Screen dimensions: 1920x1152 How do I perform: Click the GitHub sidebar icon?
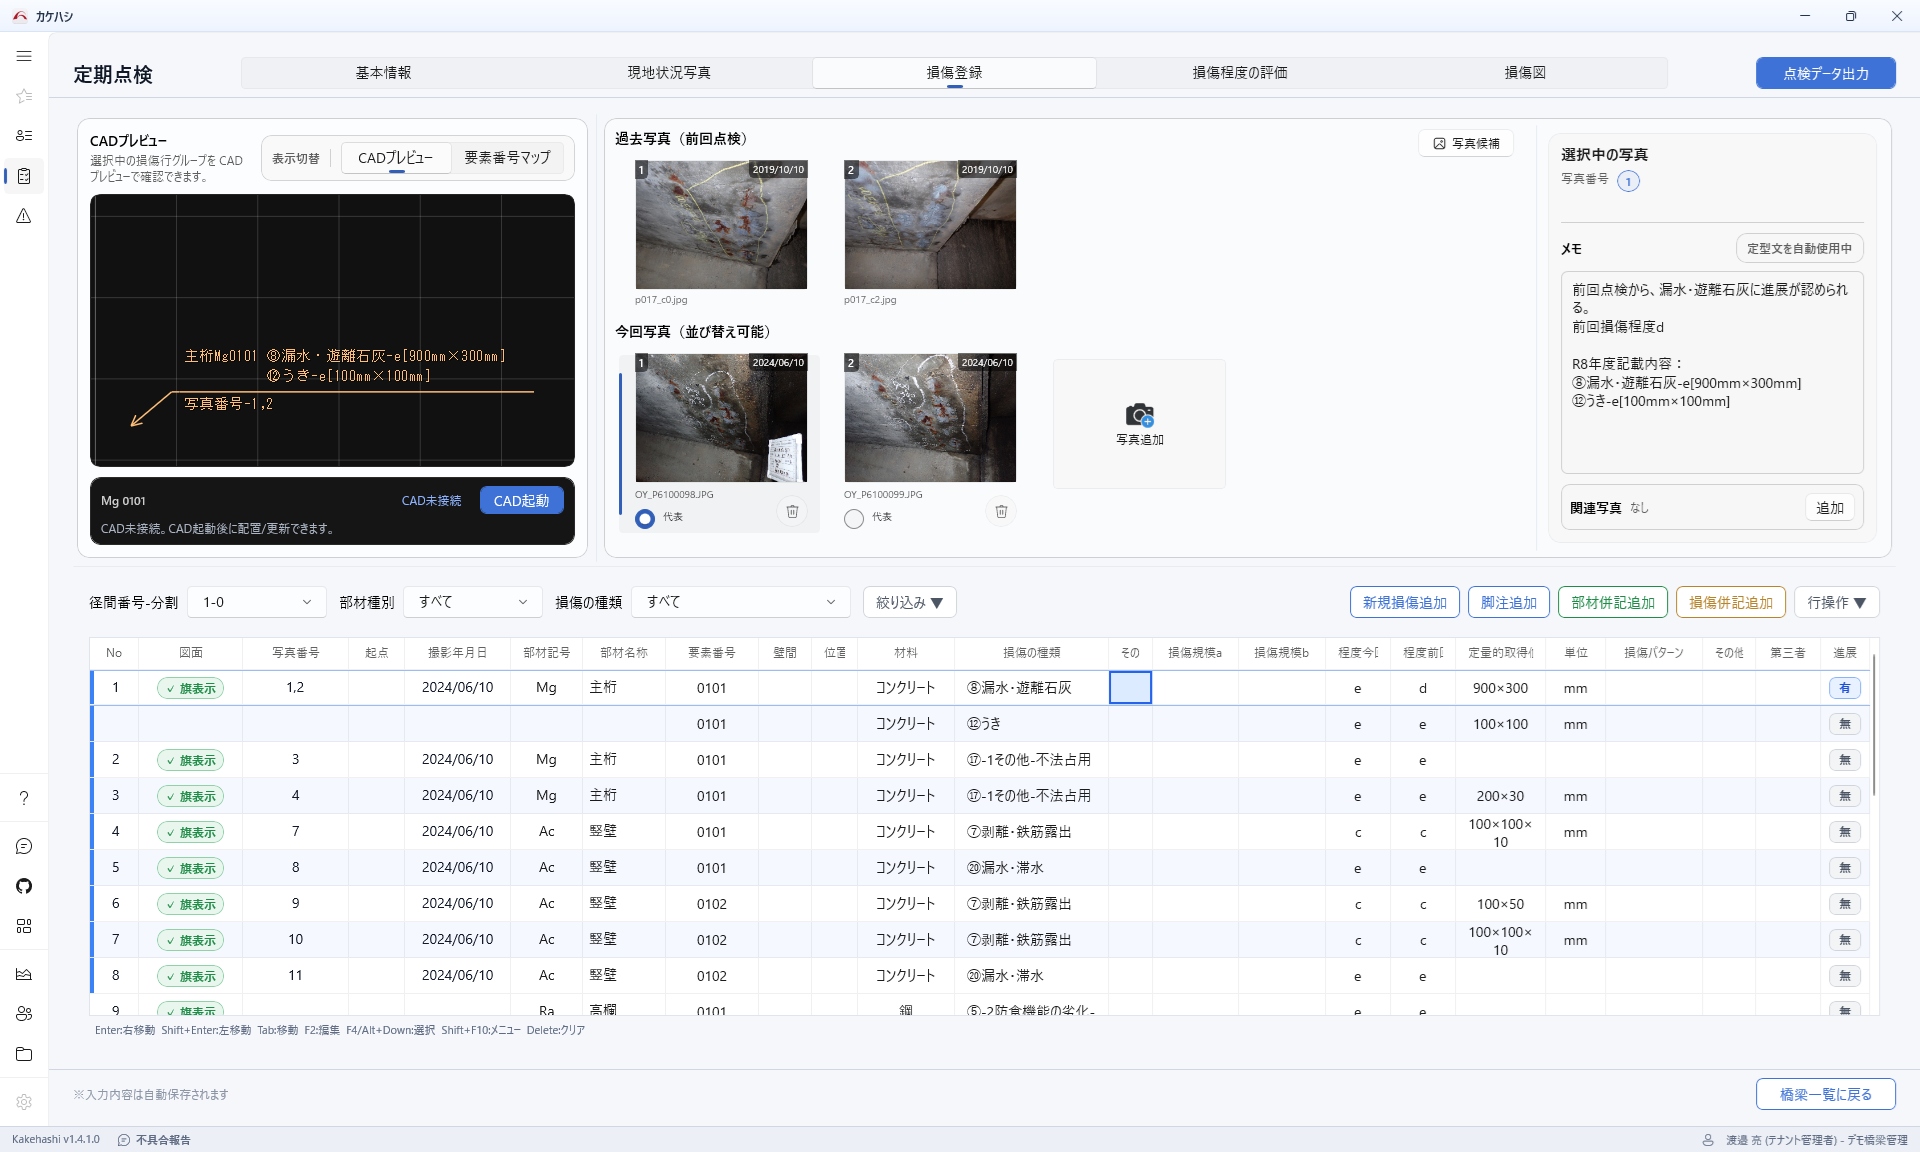click(24, 886)
